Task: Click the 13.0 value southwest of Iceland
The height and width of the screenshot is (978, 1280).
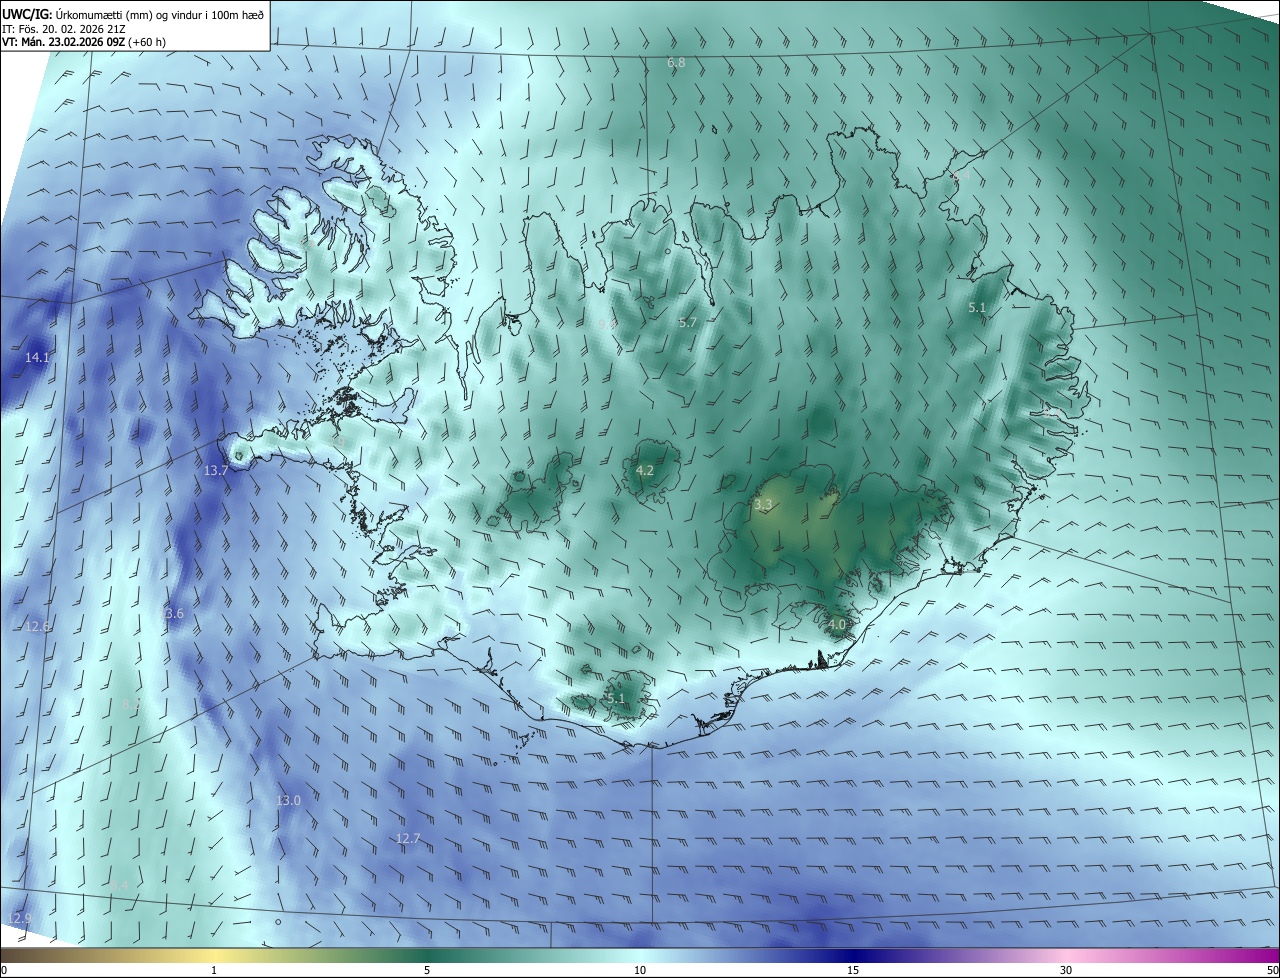Action: [x=288, y=800]
